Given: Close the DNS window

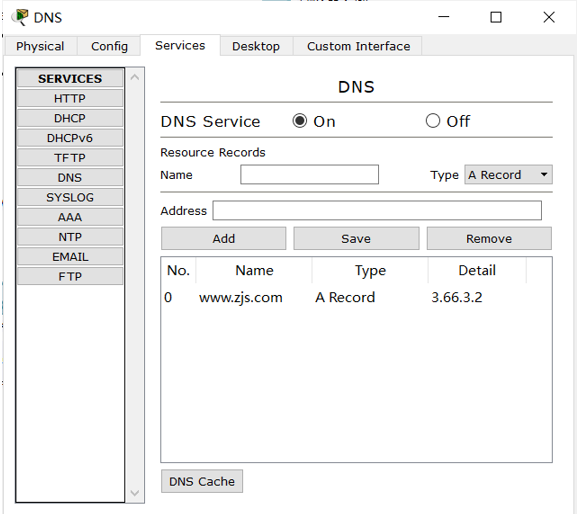Looking at the screenshot, I should (x=549, y=17).
